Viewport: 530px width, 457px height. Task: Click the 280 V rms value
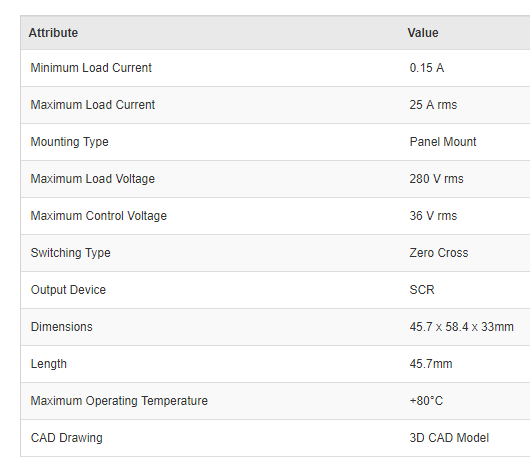(x=436, y=179)
